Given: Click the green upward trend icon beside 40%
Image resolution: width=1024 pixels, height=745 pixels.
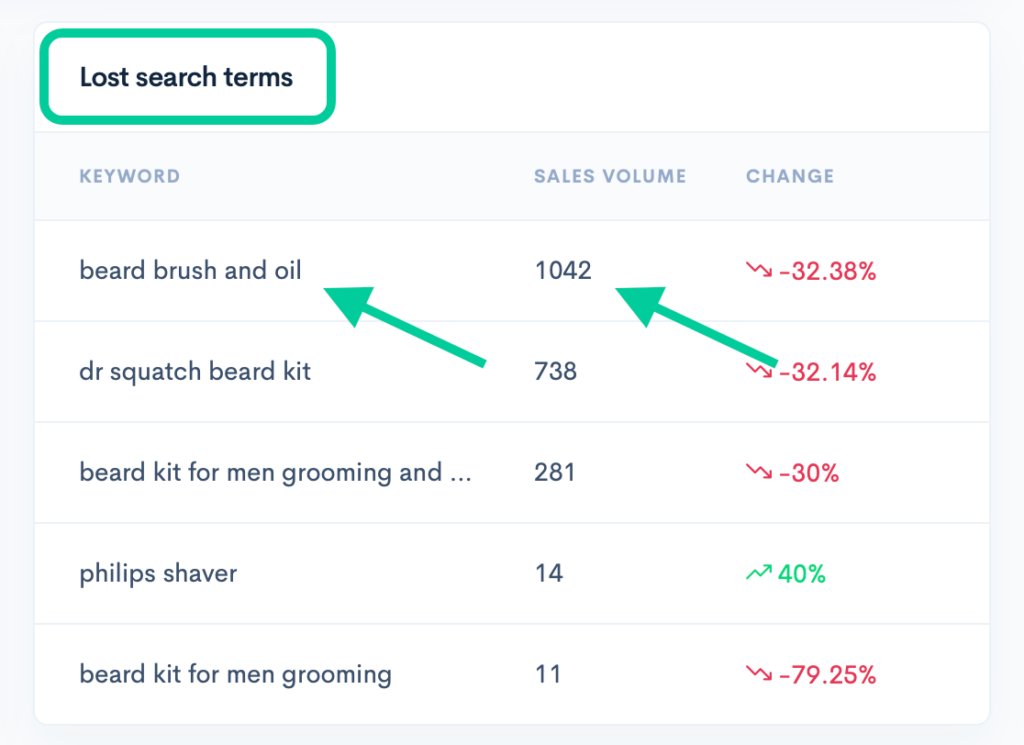Looking at the screenshot, I should [759, 573].
